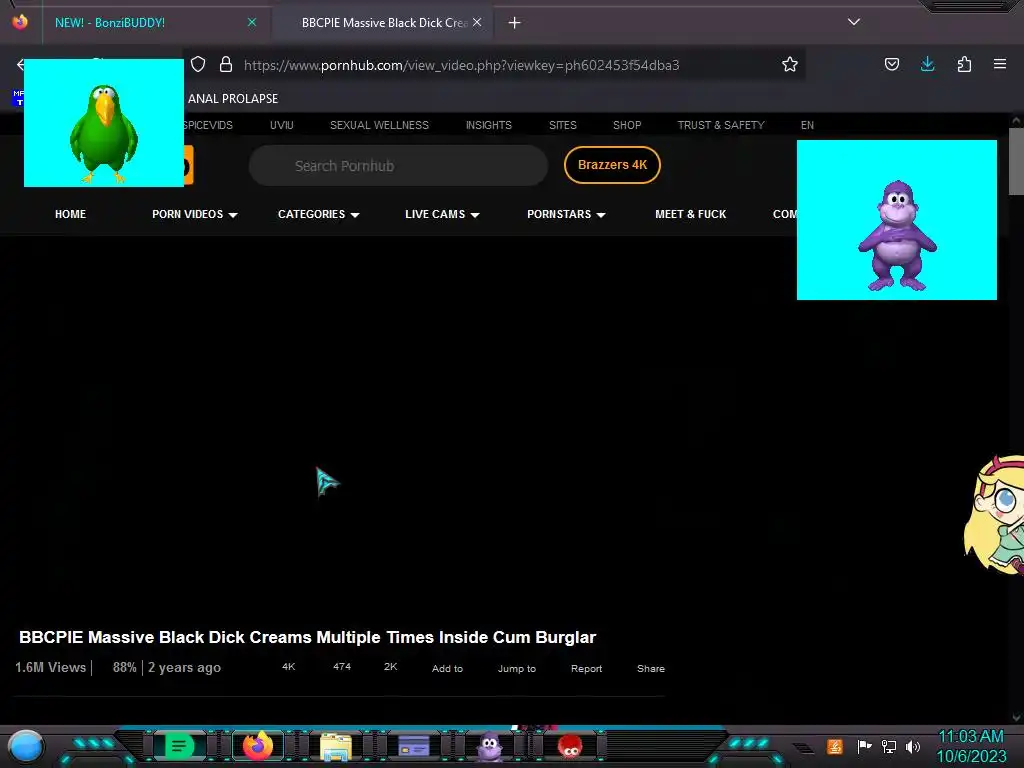Click the 4K like count button
The width and height of the screenshot is (1024, 768).
coord(289,667)
